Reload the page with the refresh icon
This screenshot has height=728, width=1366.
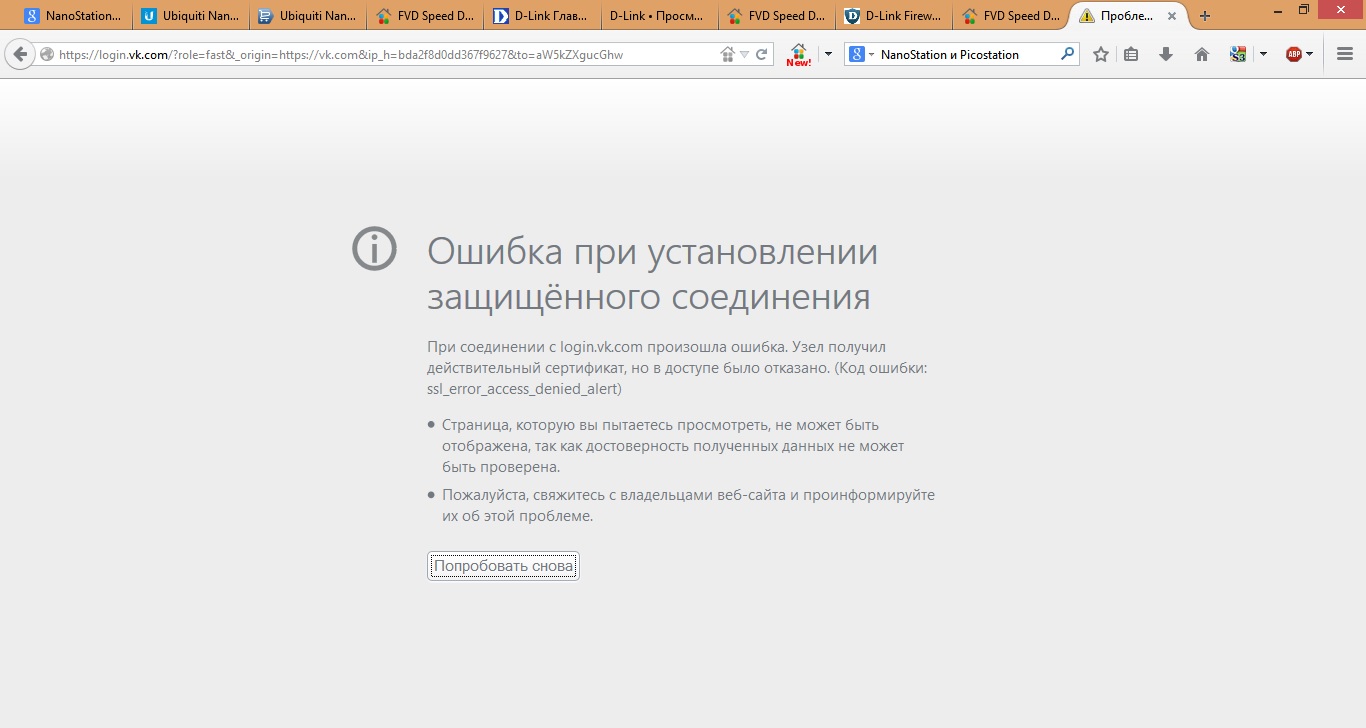pos(762,55)
